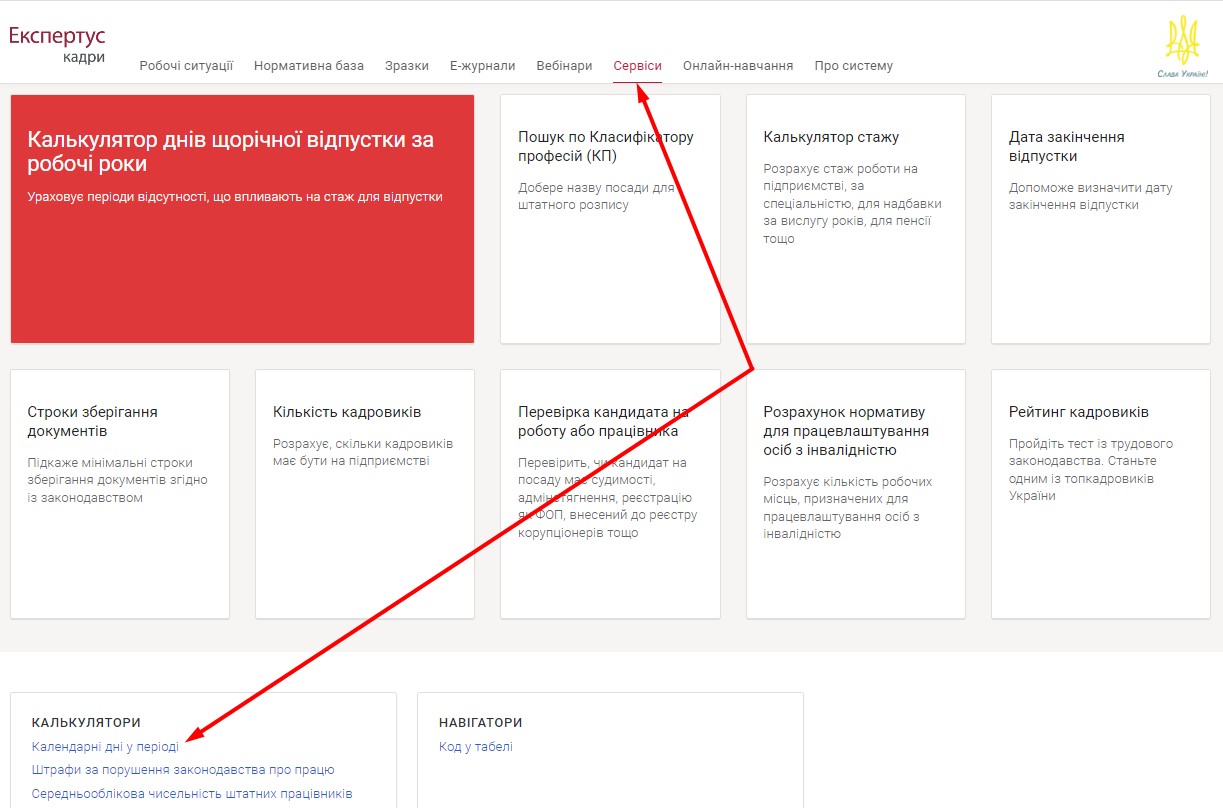
Task: Select the Сервіси tab
Action: coord(637,66)
